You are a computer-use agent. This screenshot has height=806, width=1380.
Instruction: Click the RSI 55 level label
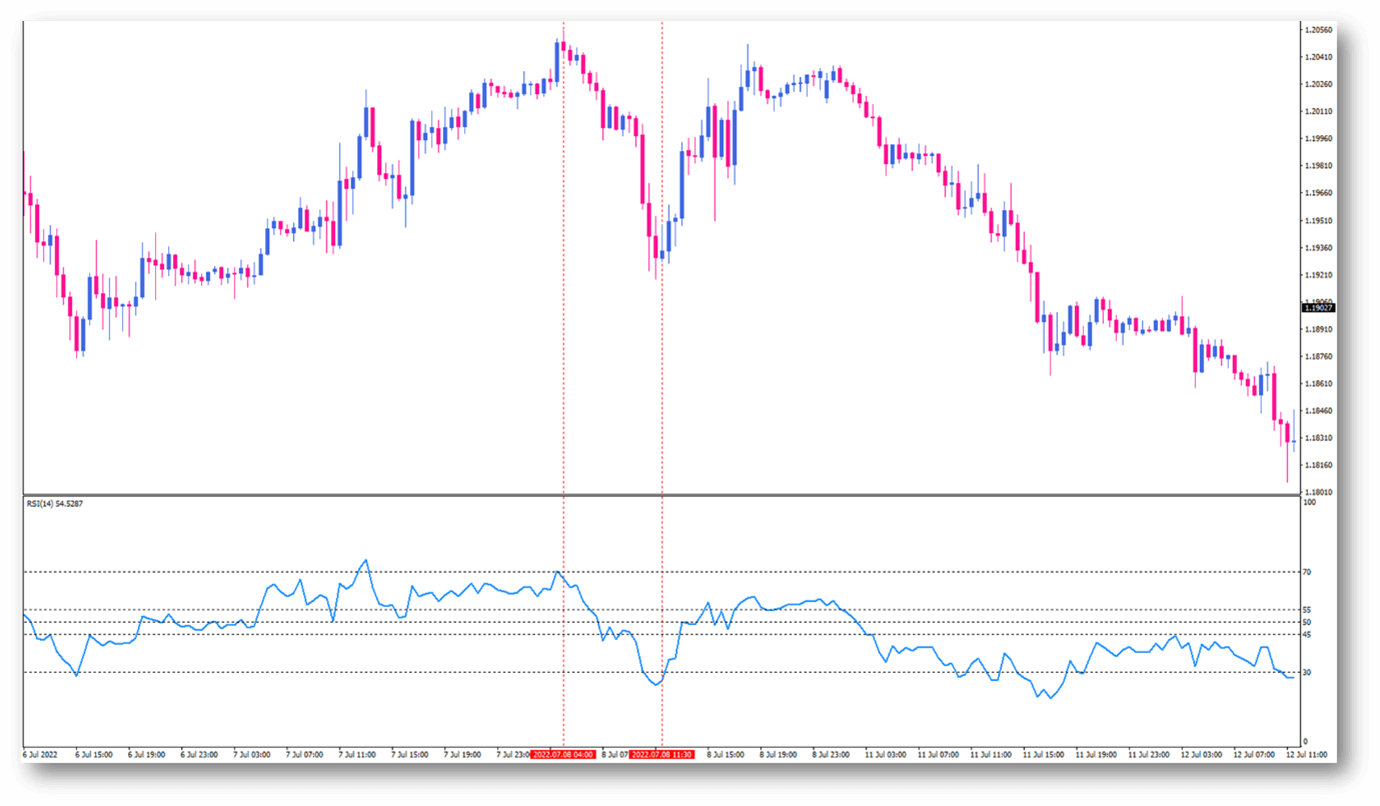(1308, 610)
